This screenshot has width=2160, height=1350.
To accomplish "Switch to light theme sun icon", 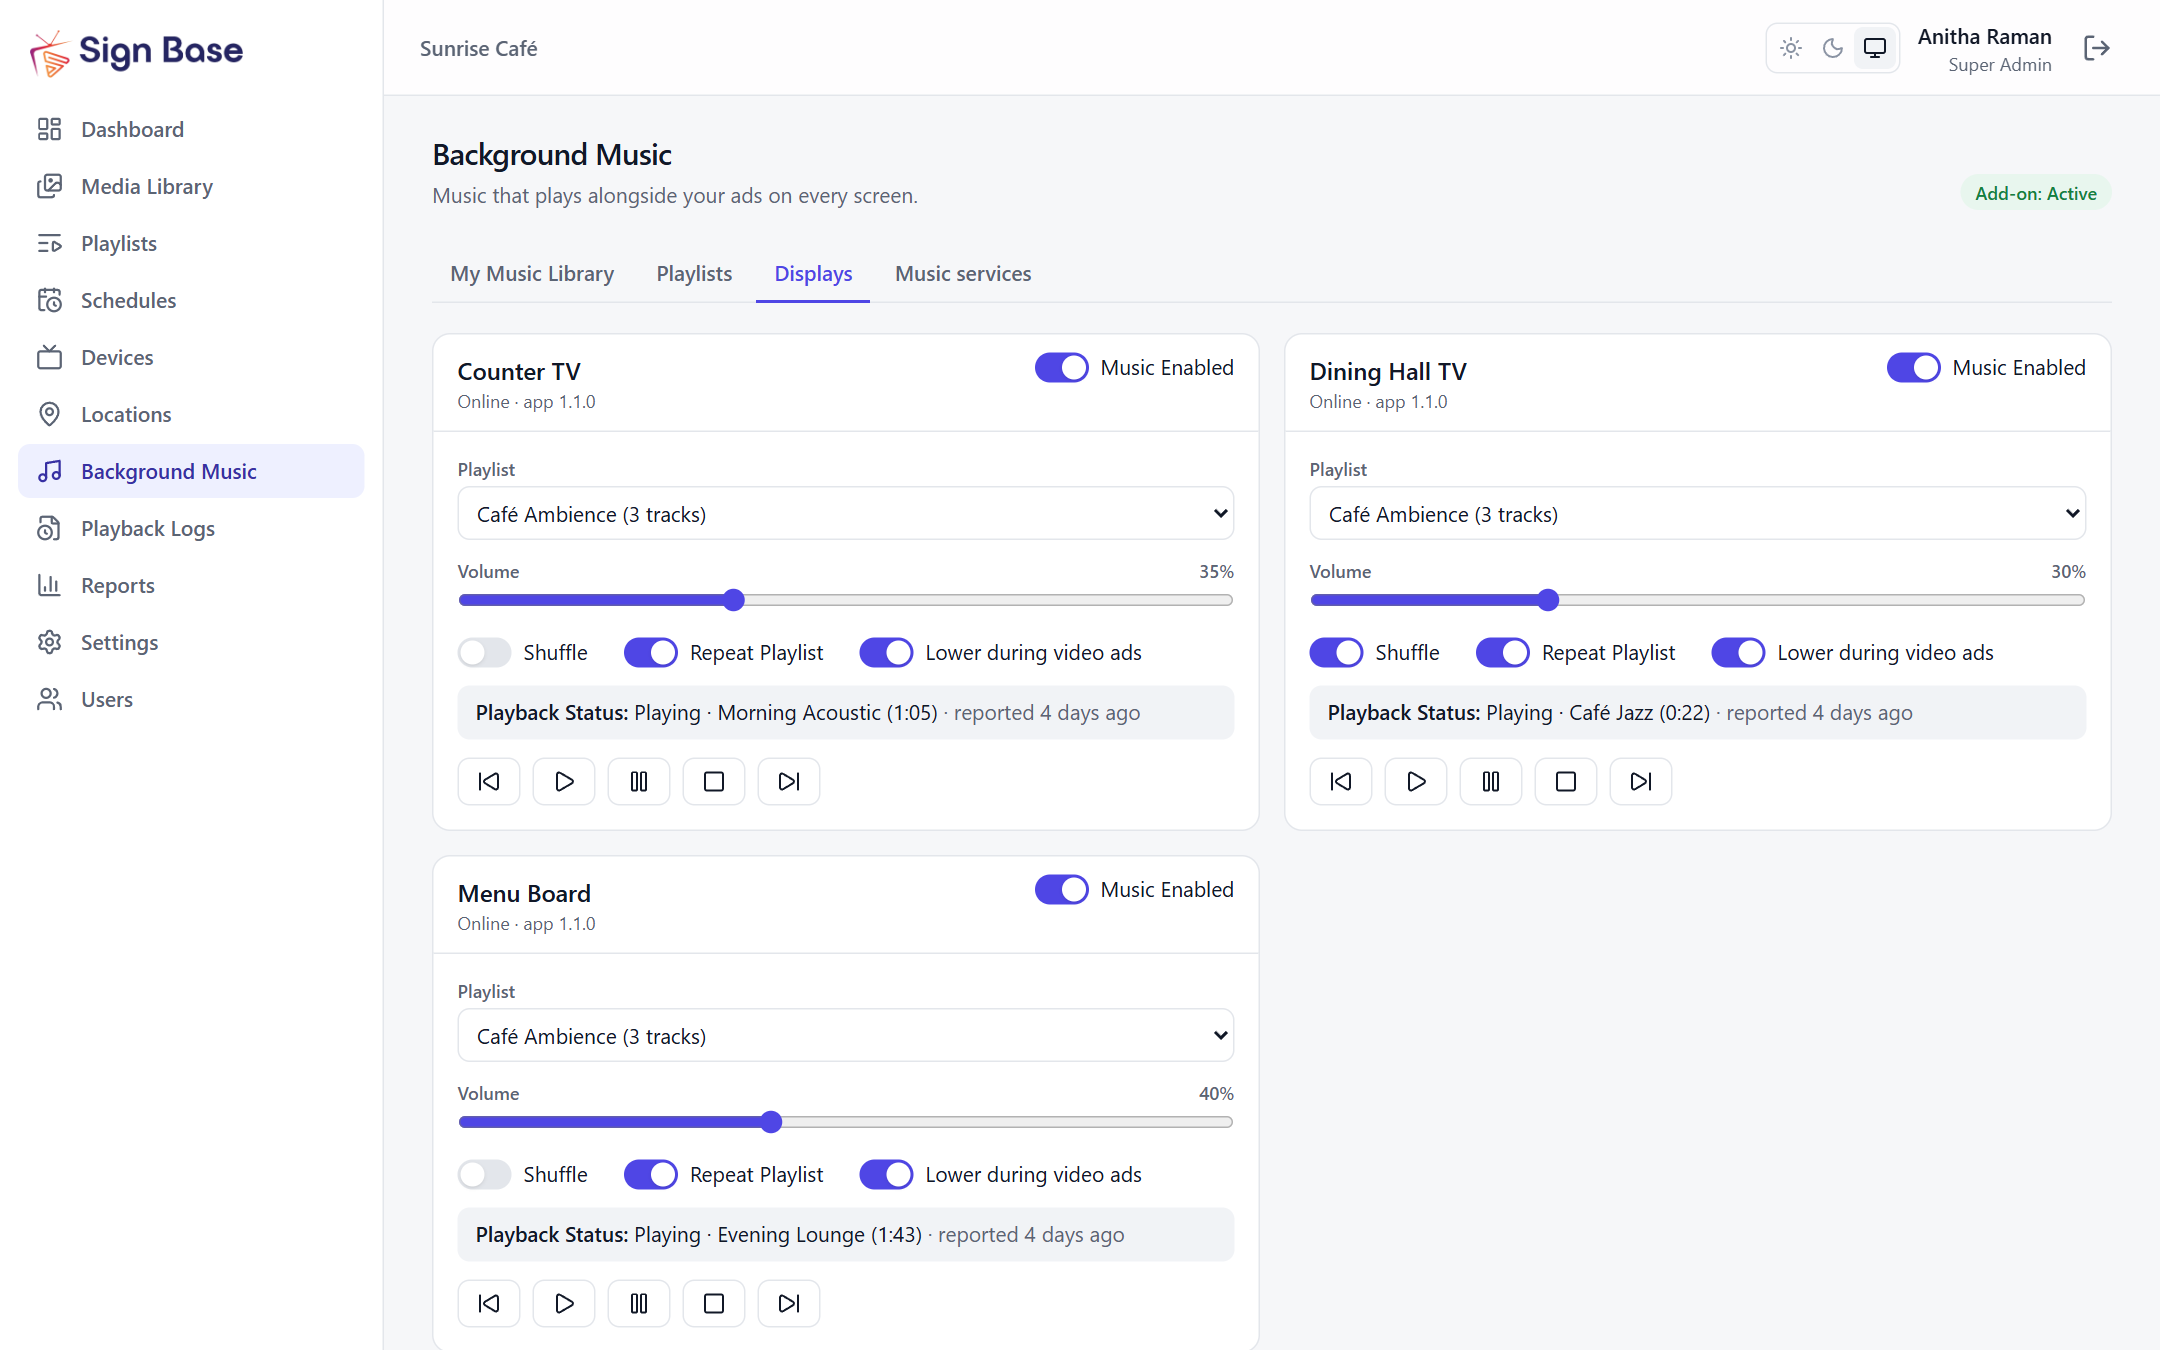I will click(x=1791, y=48).
